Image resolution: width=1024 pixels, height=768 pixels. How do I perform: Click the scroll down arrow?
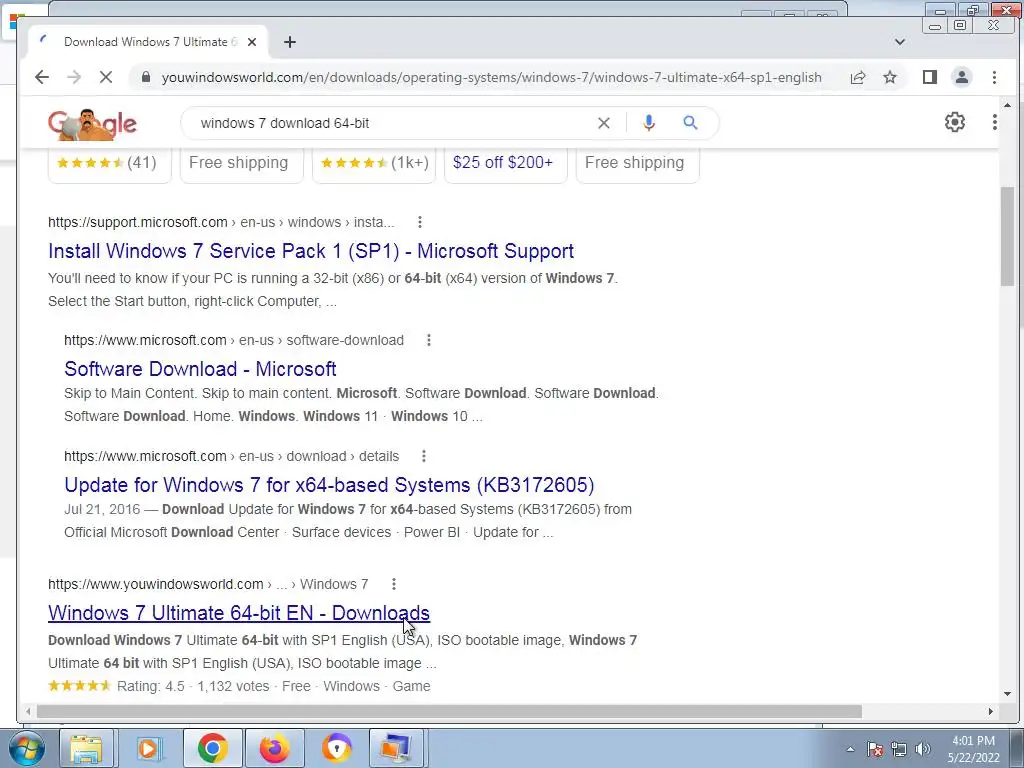coord(1007,694)
